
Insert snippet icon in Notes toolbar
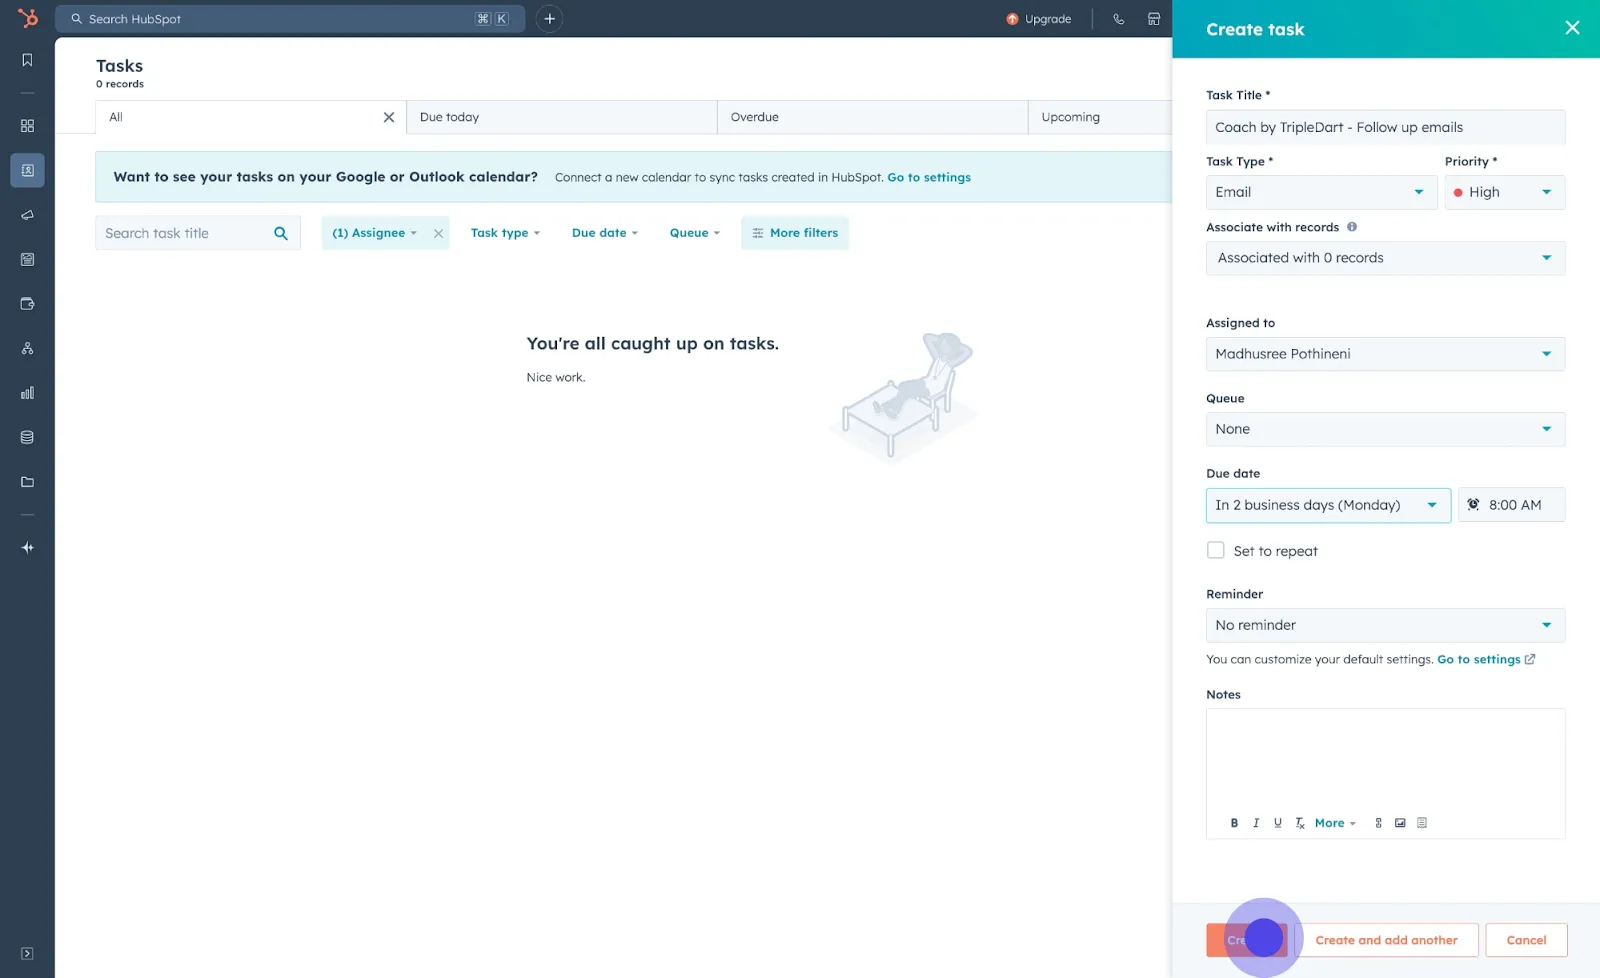[x=1422, y=823]
